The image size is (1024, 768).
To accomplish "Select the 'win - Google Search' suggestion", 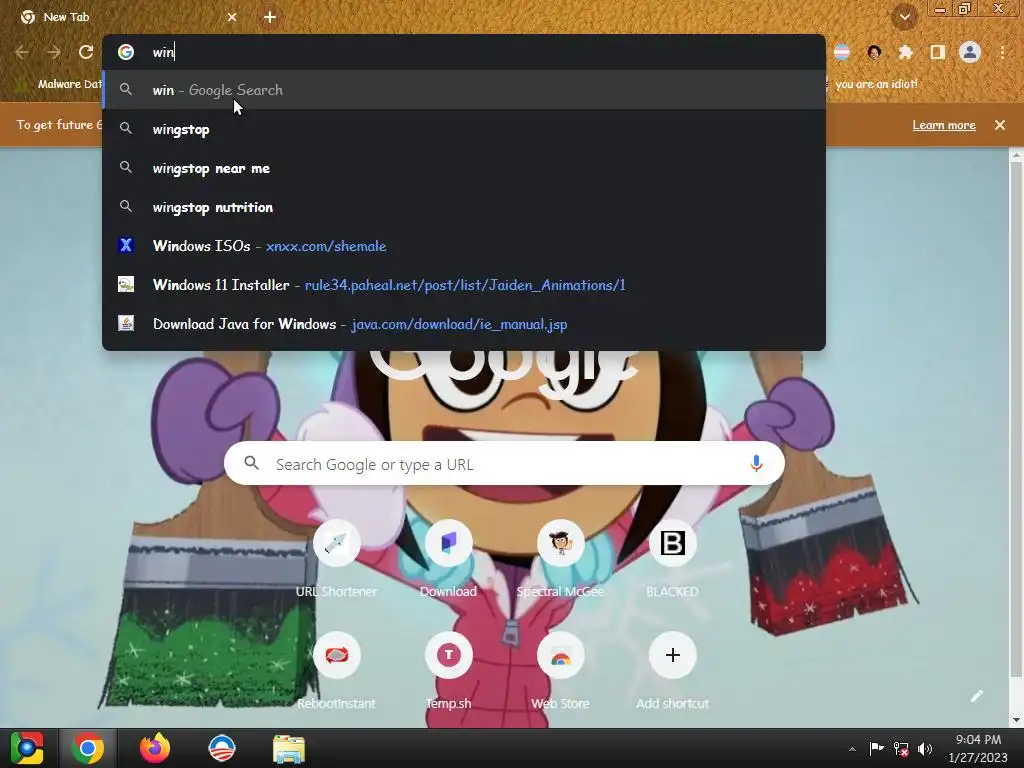I will (x=464, y=90).
